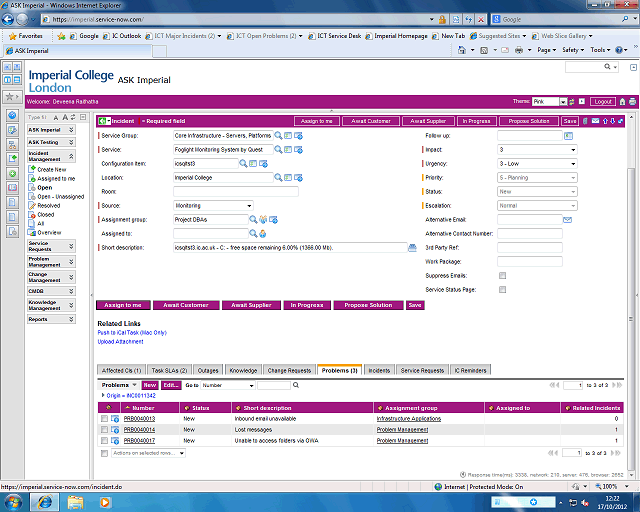Open the lookup magnifier next to Location
This screenshot has width=640, height=512.
(278, 177)
